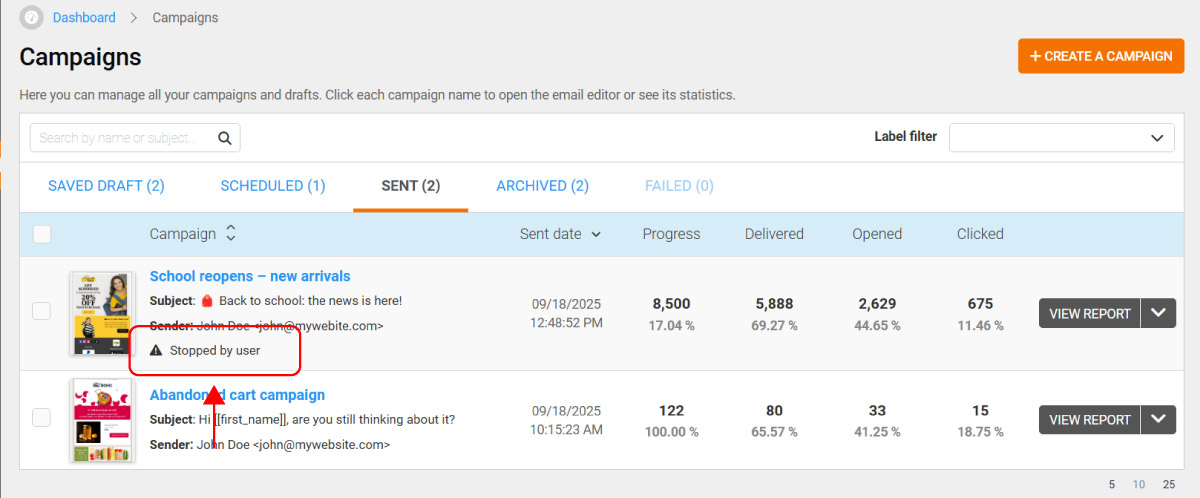This screenshot has height=498, width=1200.
Task: Click the Campaign column sort arrows
Action: pyautogui.click(x=231, y=233)
